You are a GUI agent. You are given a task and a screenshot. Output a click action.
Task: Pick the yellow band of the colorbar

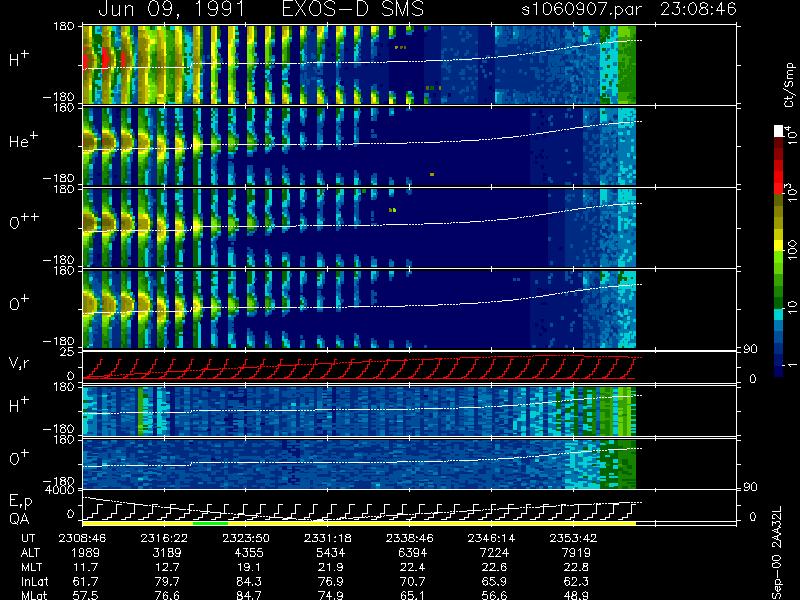(779, 246)
